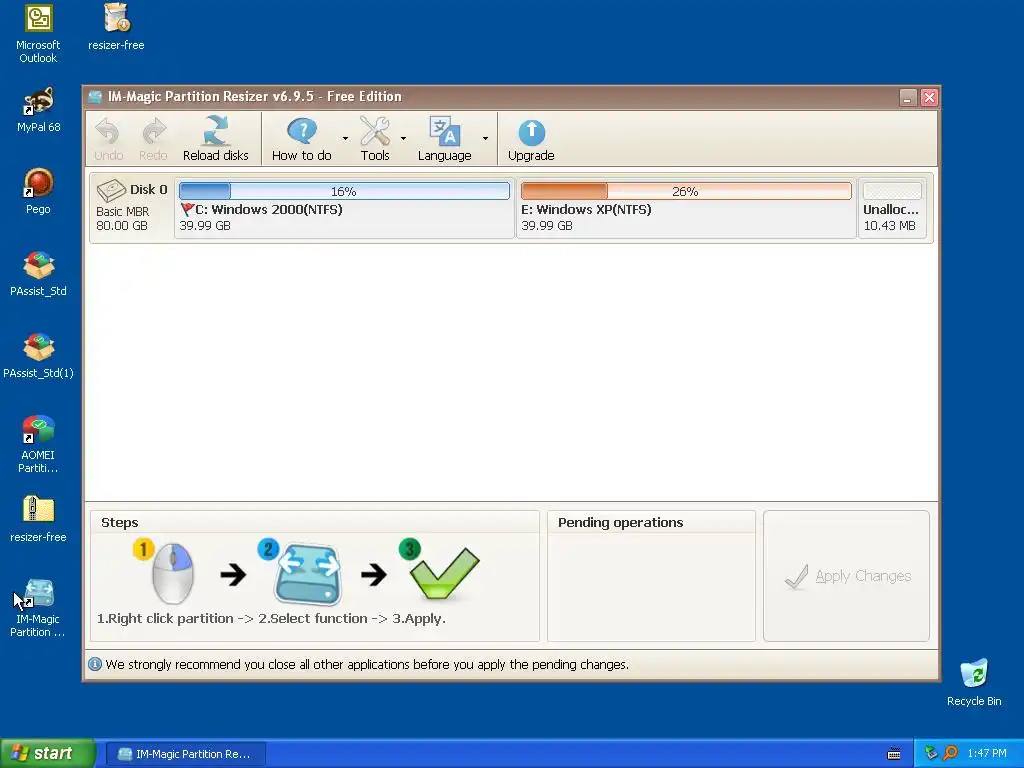1024x768 pixels.
Task: Open the Windows start menu
Action: (x=48, y=754)
